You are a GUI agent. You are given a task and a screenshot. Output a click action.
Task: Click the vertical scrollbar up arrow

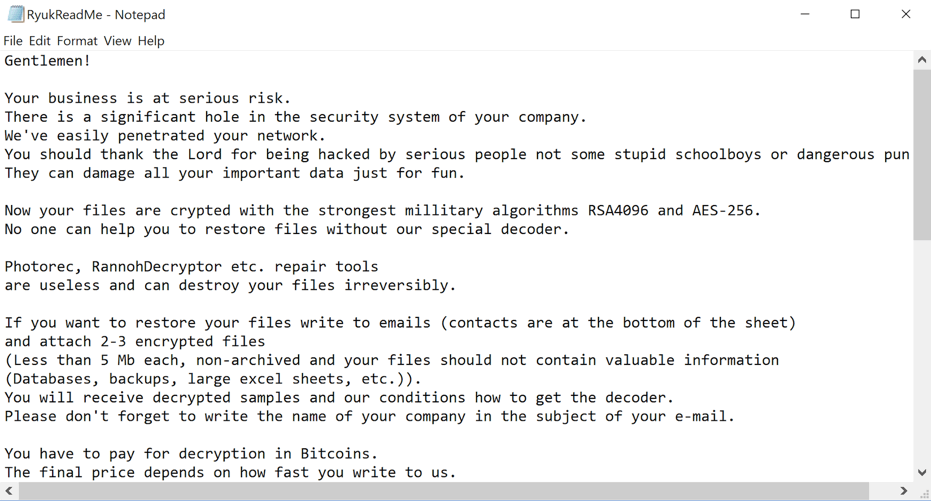[x=922, y=60]
